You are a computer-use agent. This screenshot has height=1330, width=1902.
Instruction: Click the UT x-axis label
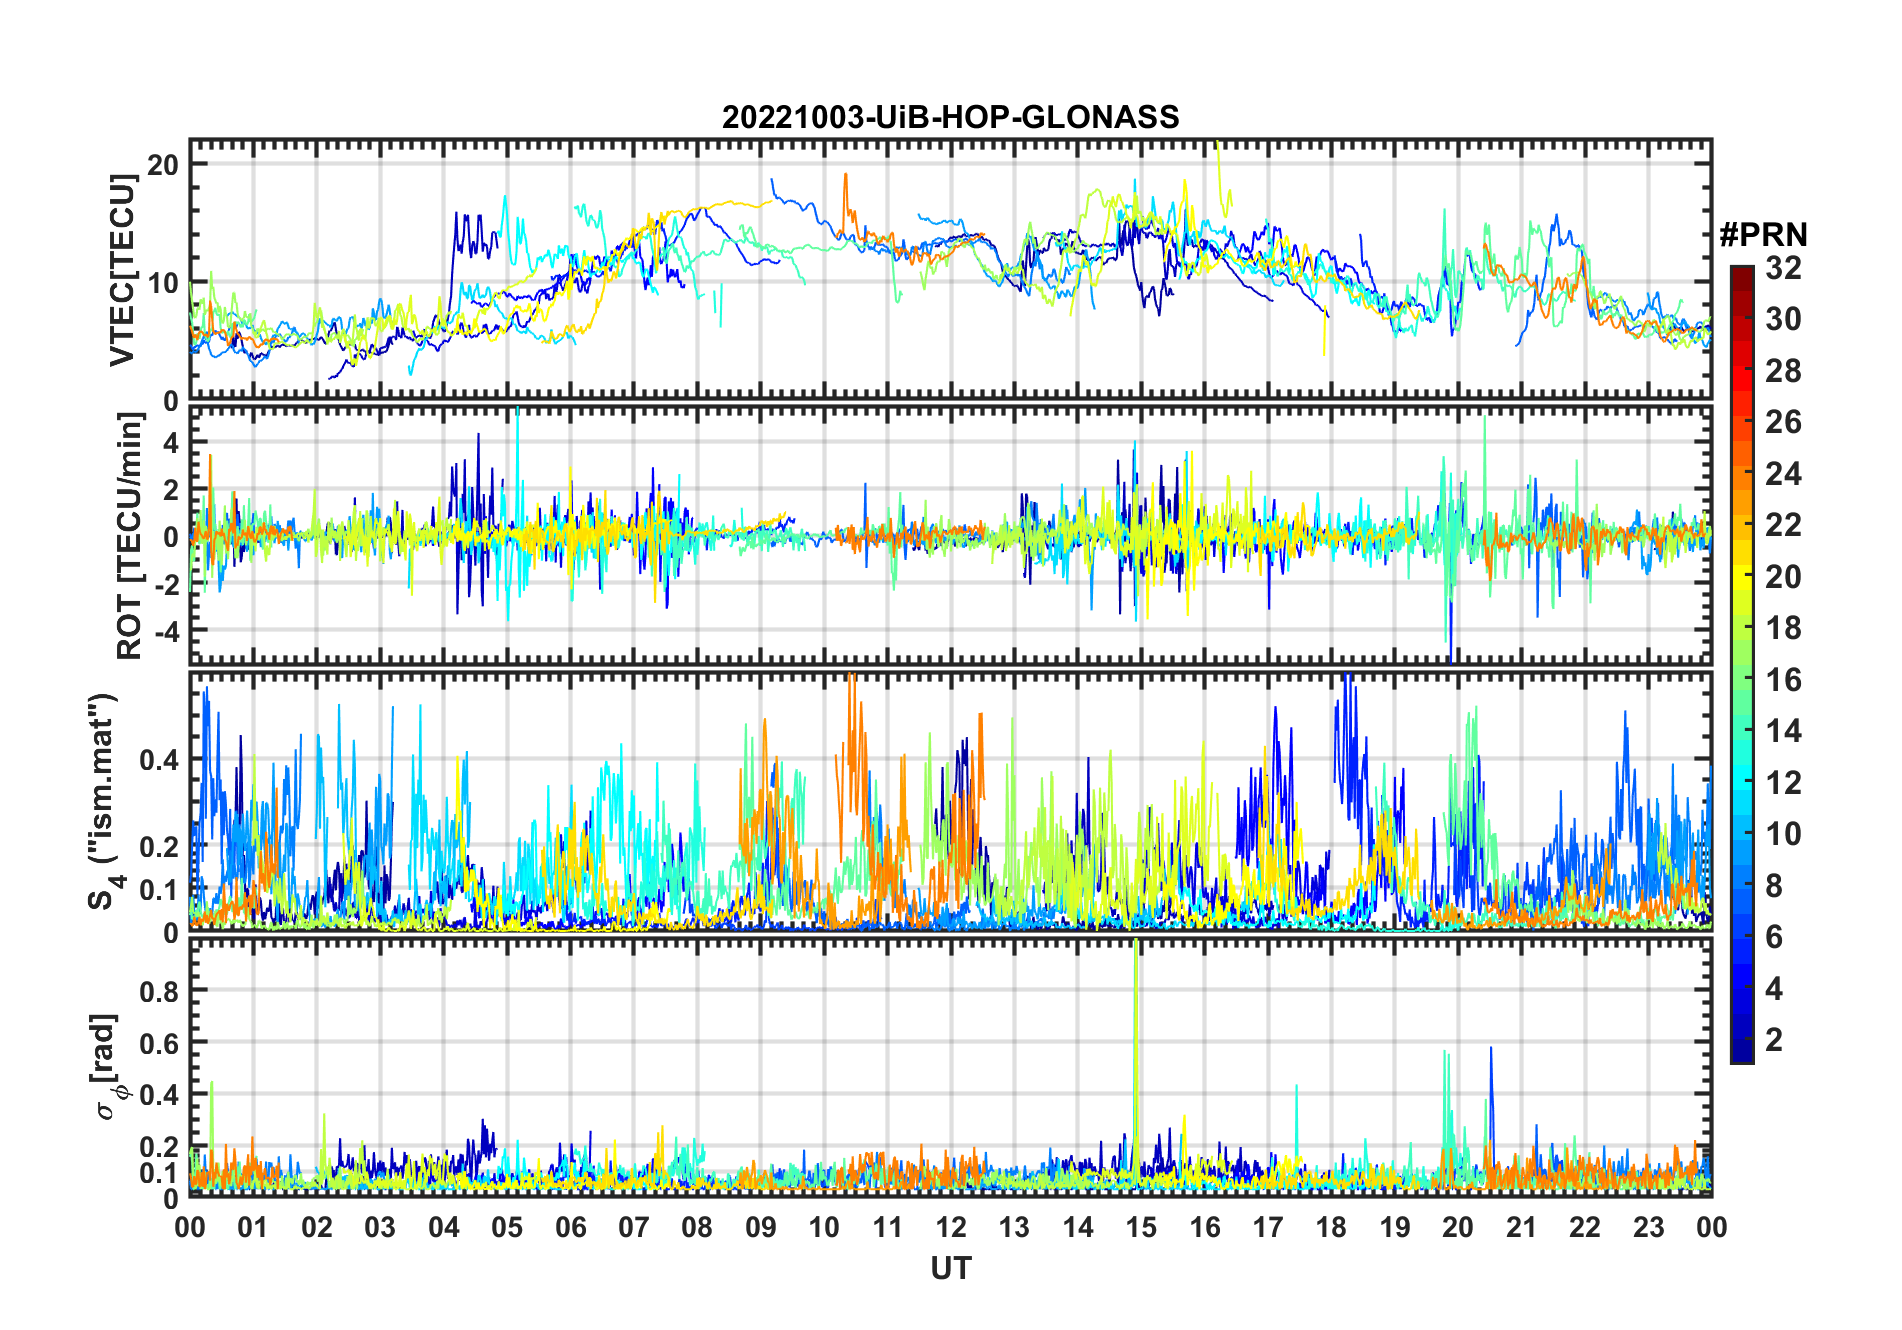pyautogui.click(x=950, y=1268)
